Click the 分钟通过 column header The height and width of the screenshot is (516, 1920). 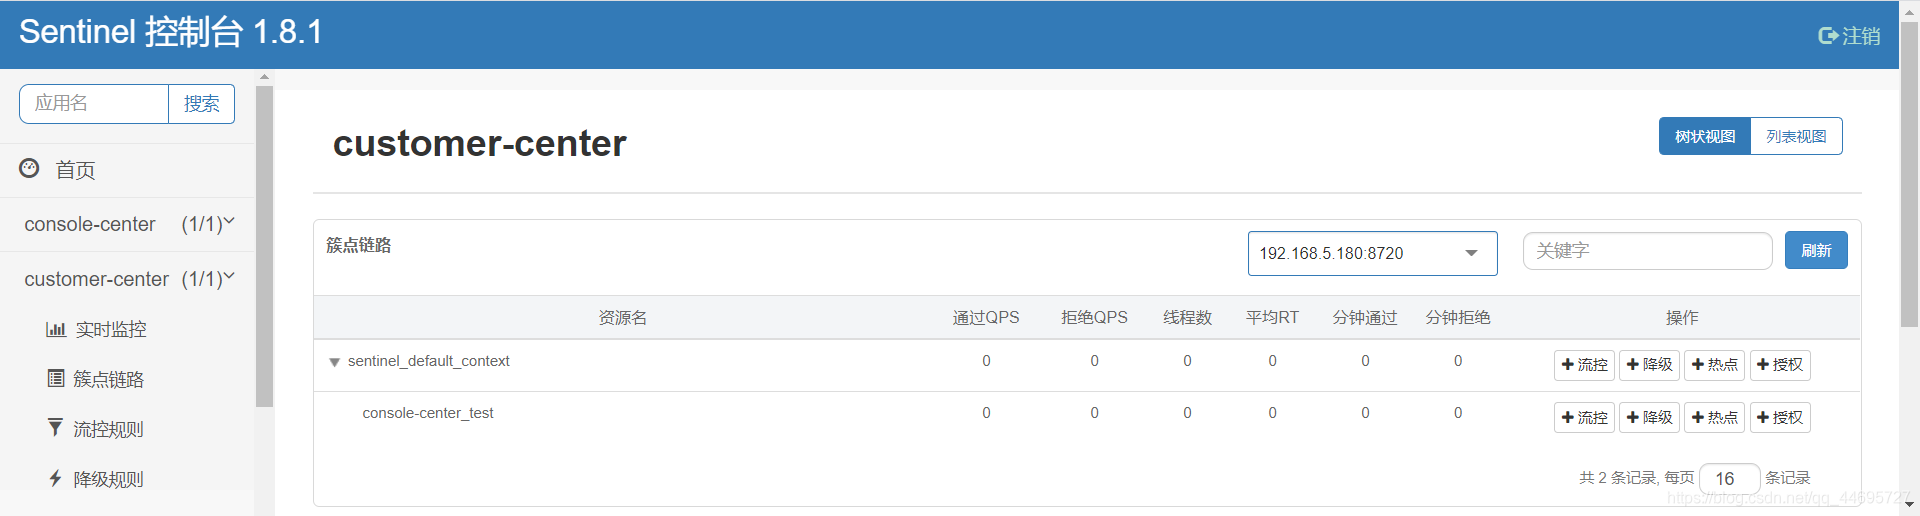coord(1365,317)
